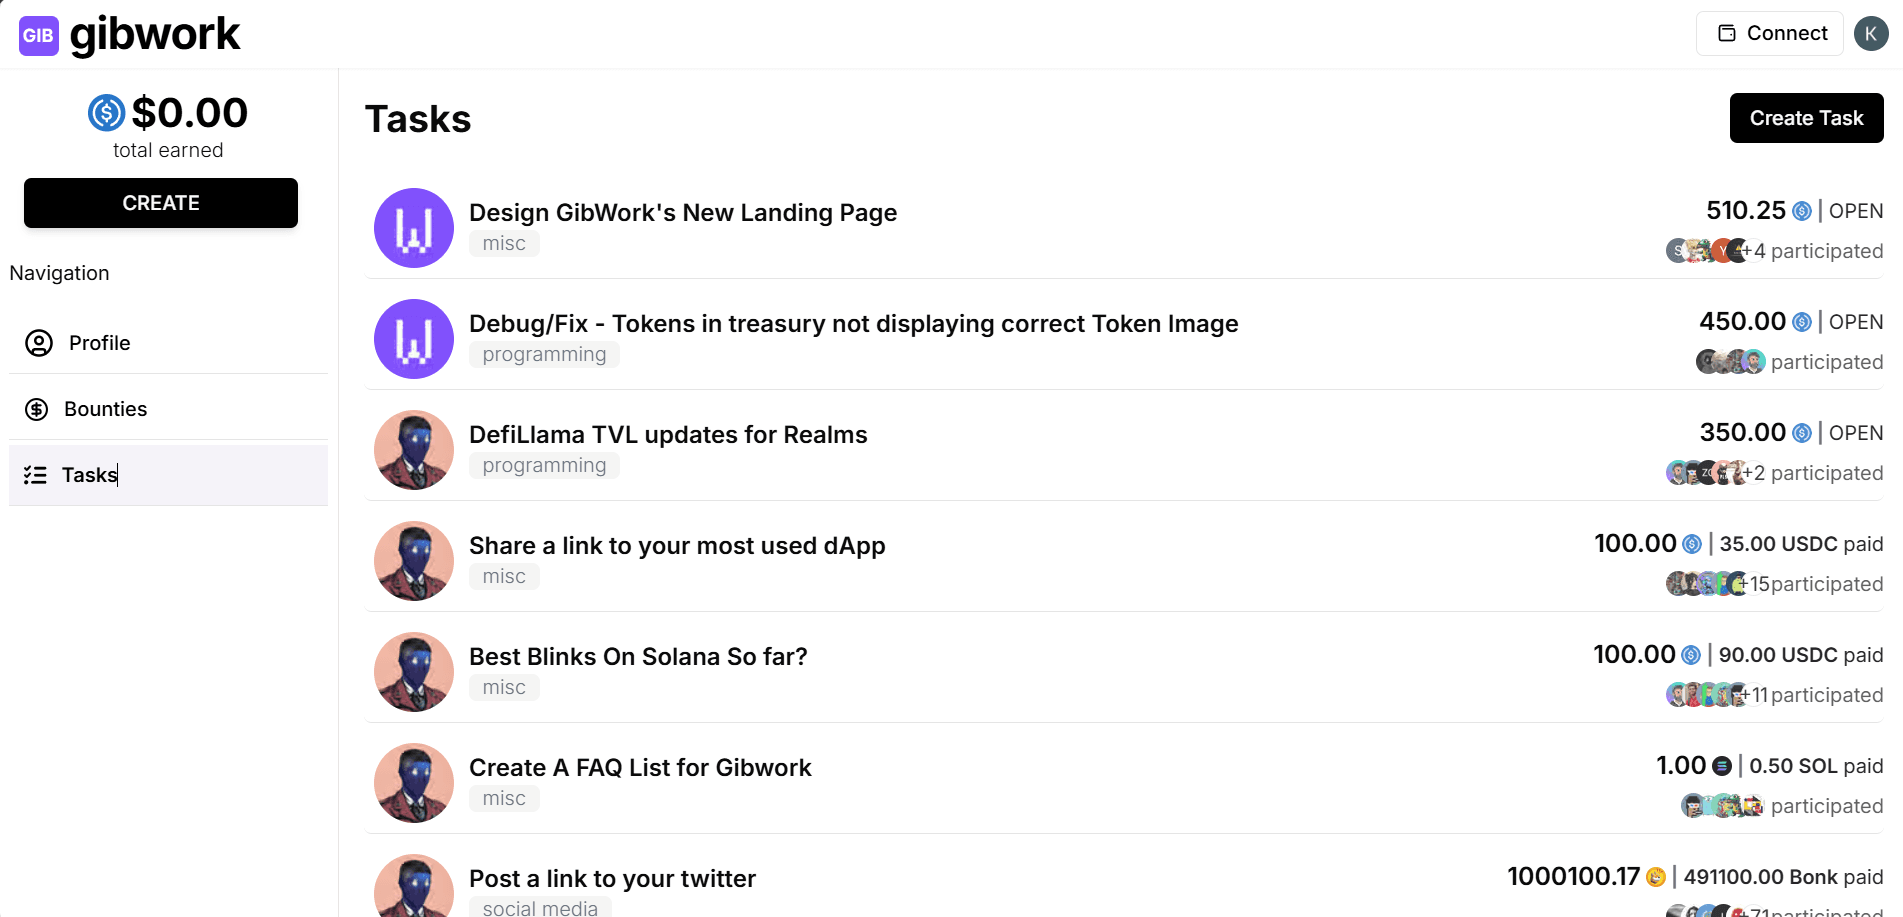Open Share a link to your most used dApp

click(677, 546)
